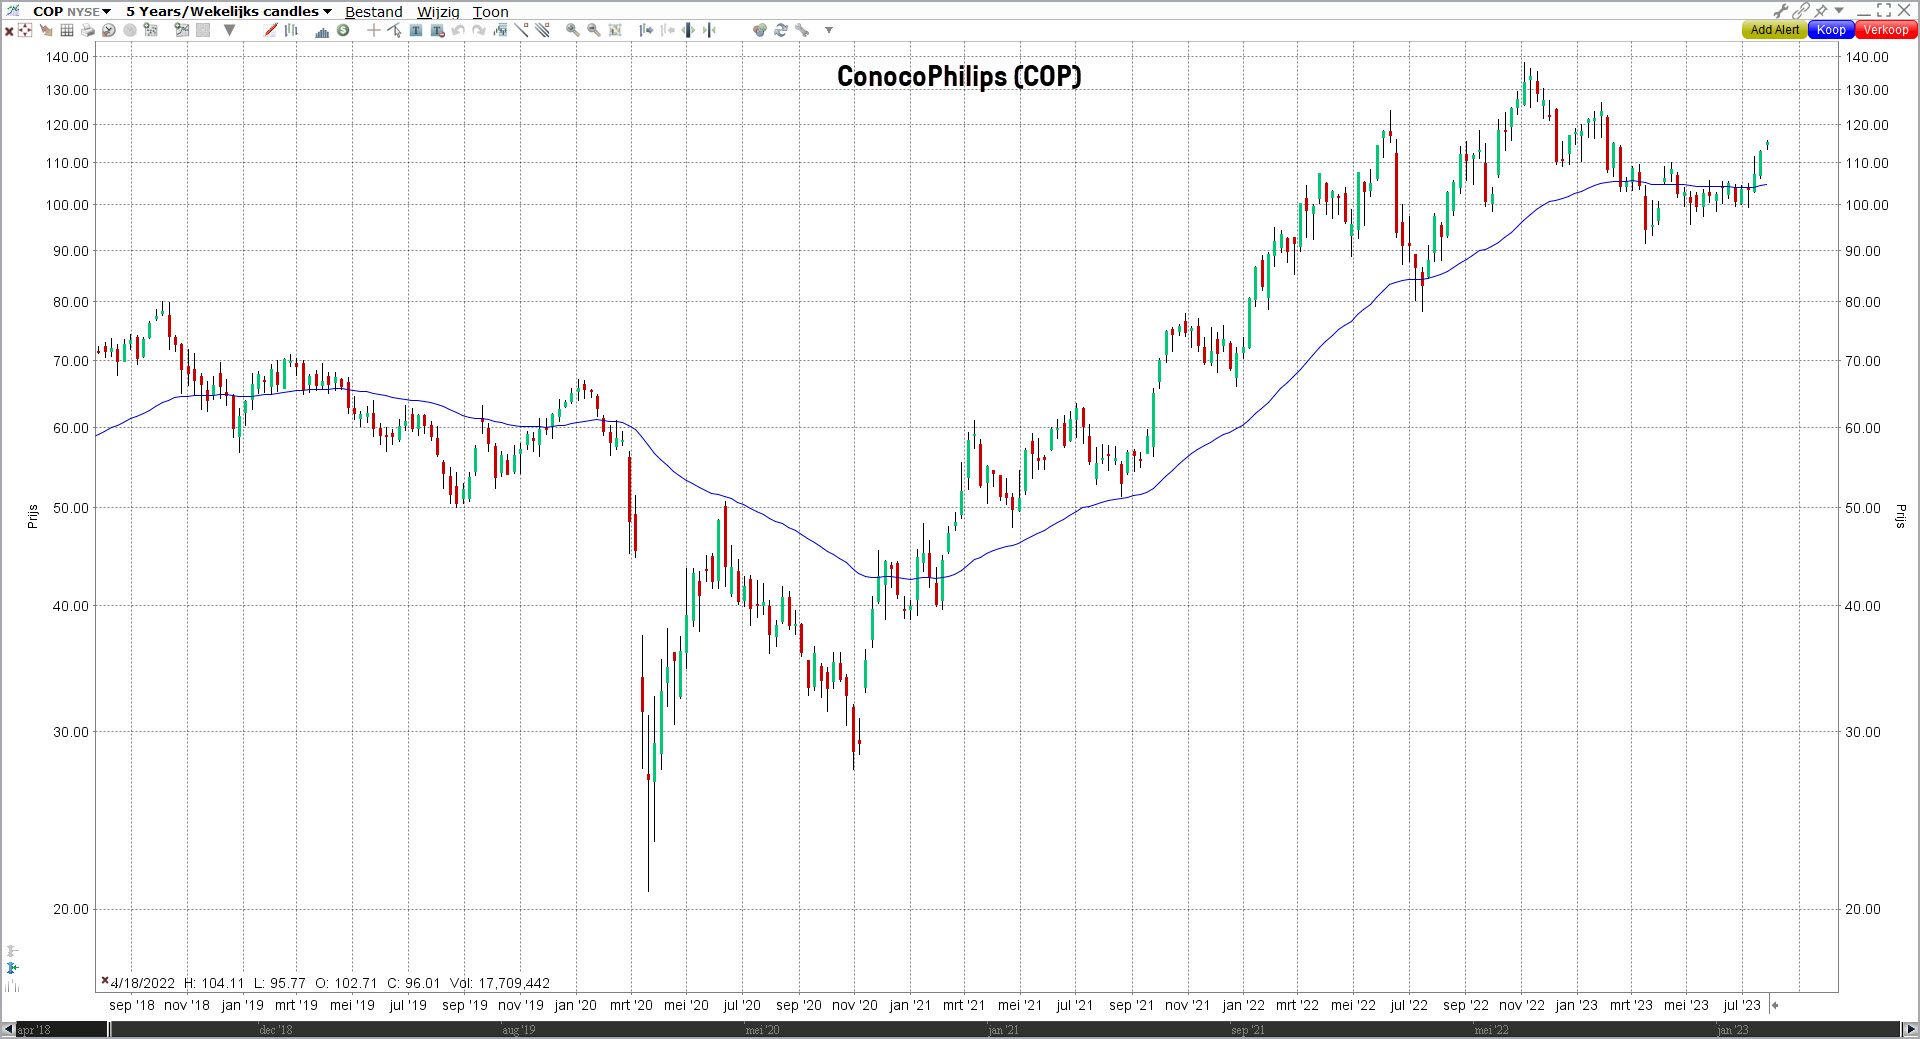Open the title bar arrow dropdown near pin
1920x1039 pixels.
pyautogui.click(x=1839, y=10)
